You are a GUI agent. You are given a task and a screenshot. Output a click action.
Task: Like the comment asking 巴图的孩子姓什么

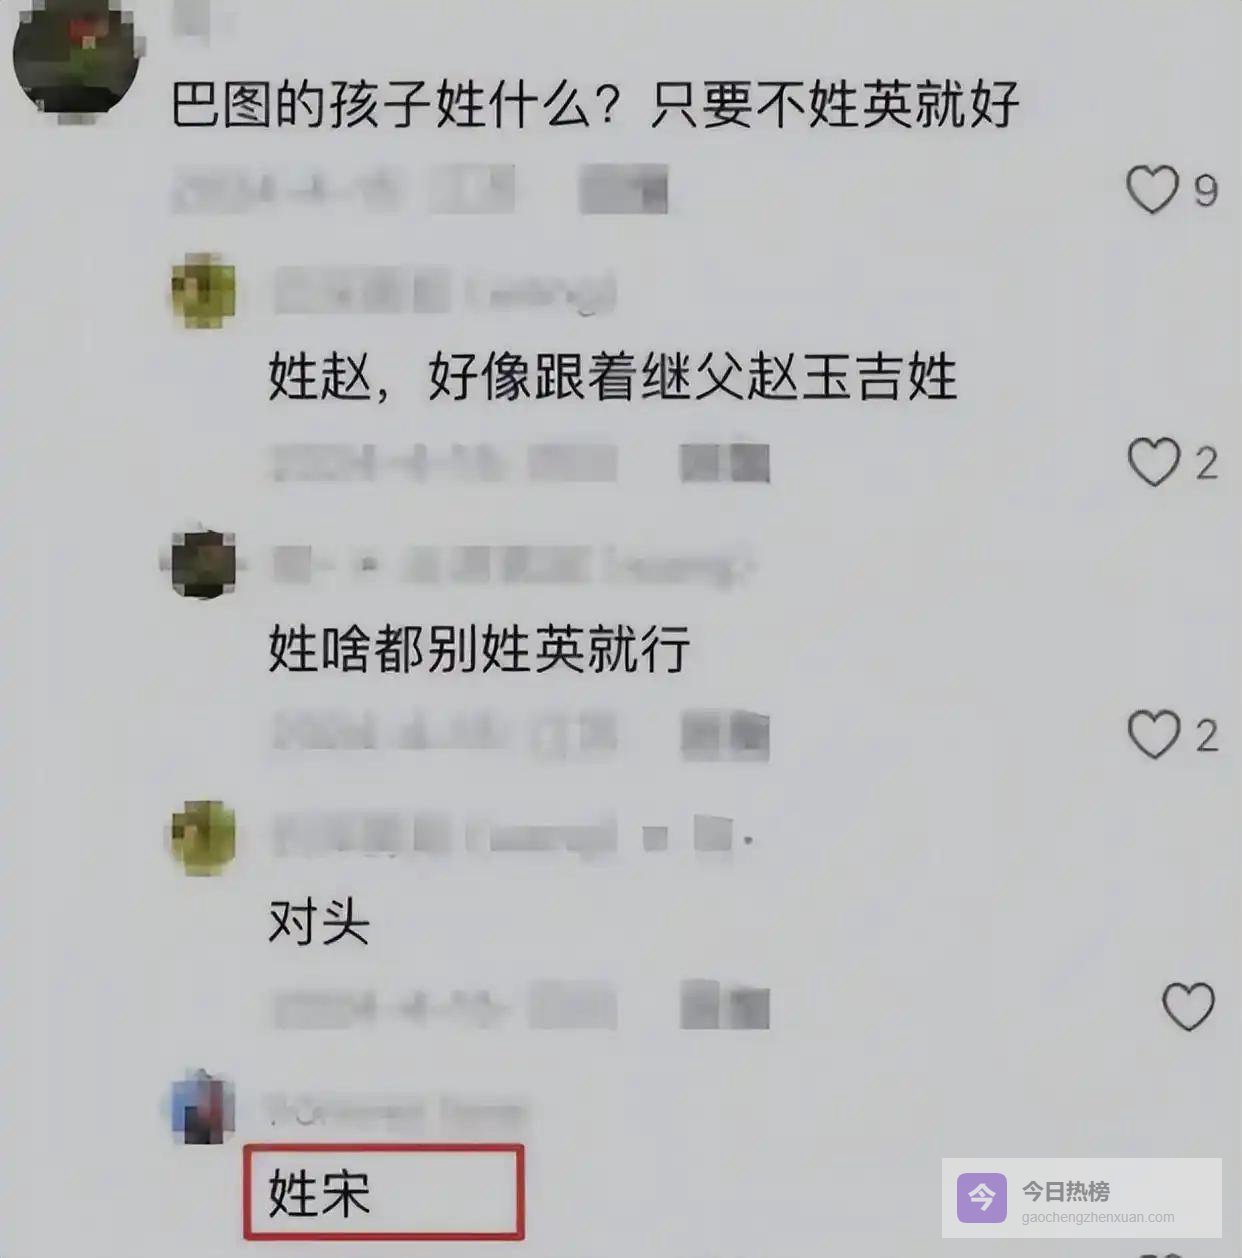[1152, 189]
